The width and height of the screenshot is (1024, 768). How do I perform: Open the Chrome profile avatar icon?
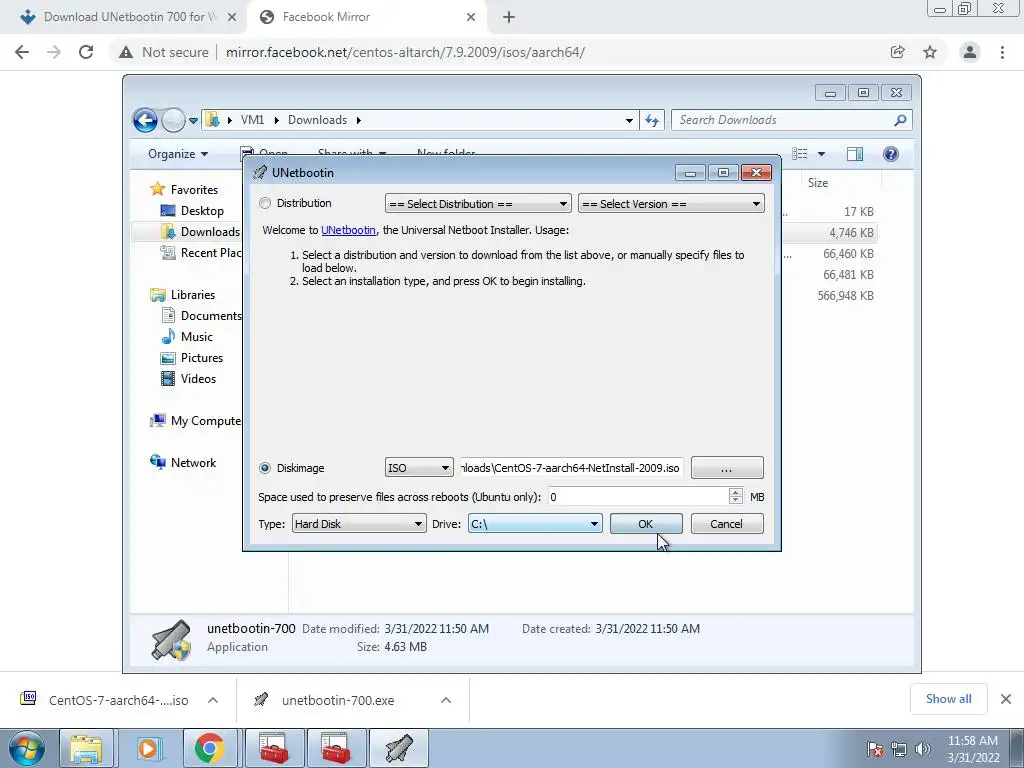click(970, 52)
